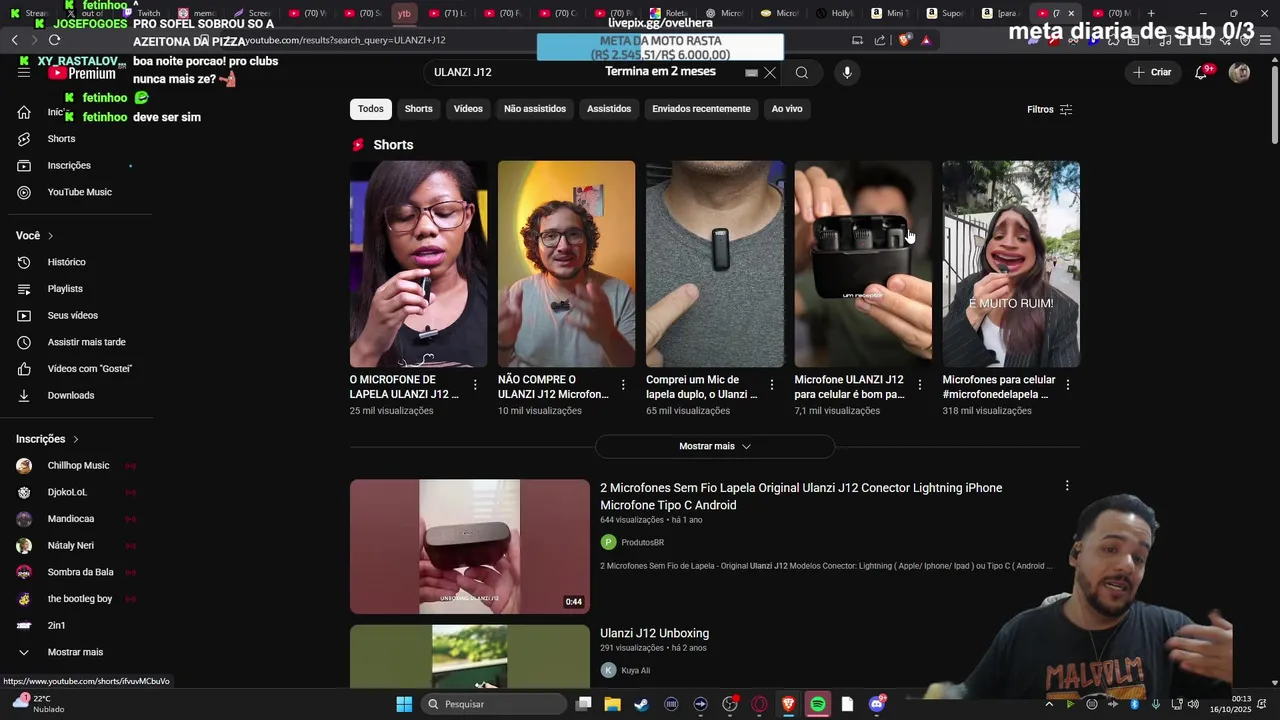Open File Explorer from taskbar

612,704
